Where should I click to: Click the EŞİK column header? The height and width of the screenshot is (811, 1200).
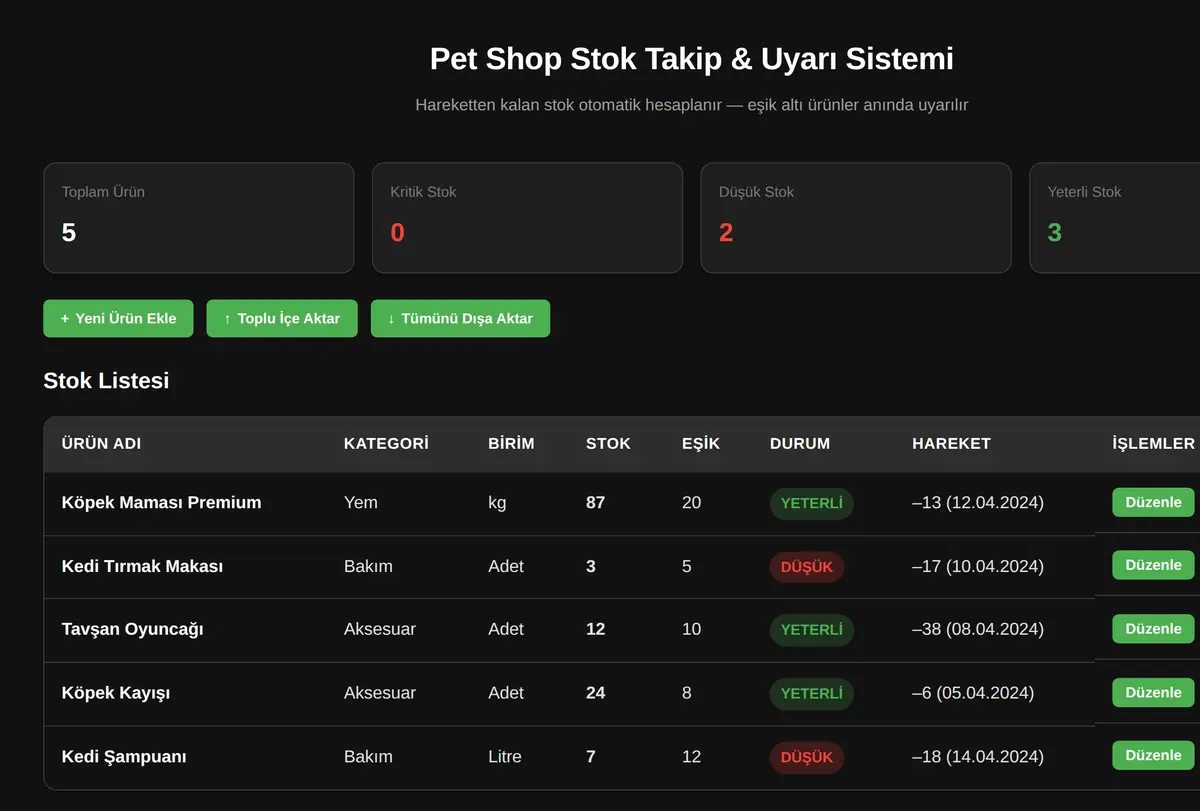pos(701,444)
